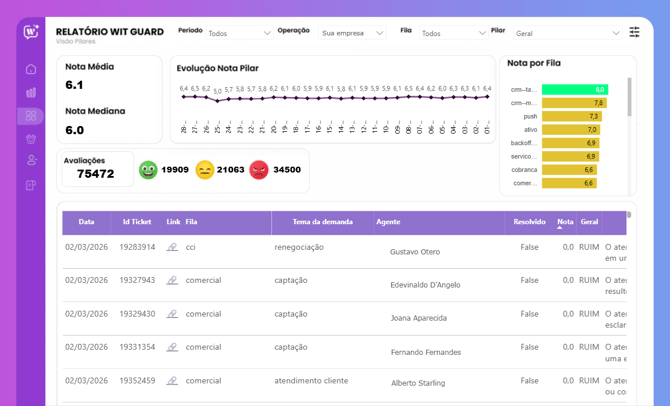Filter by yellow neutral face evaluations
Image resolution: width=670 pixels, height=406 pixels.
[204, 170]
